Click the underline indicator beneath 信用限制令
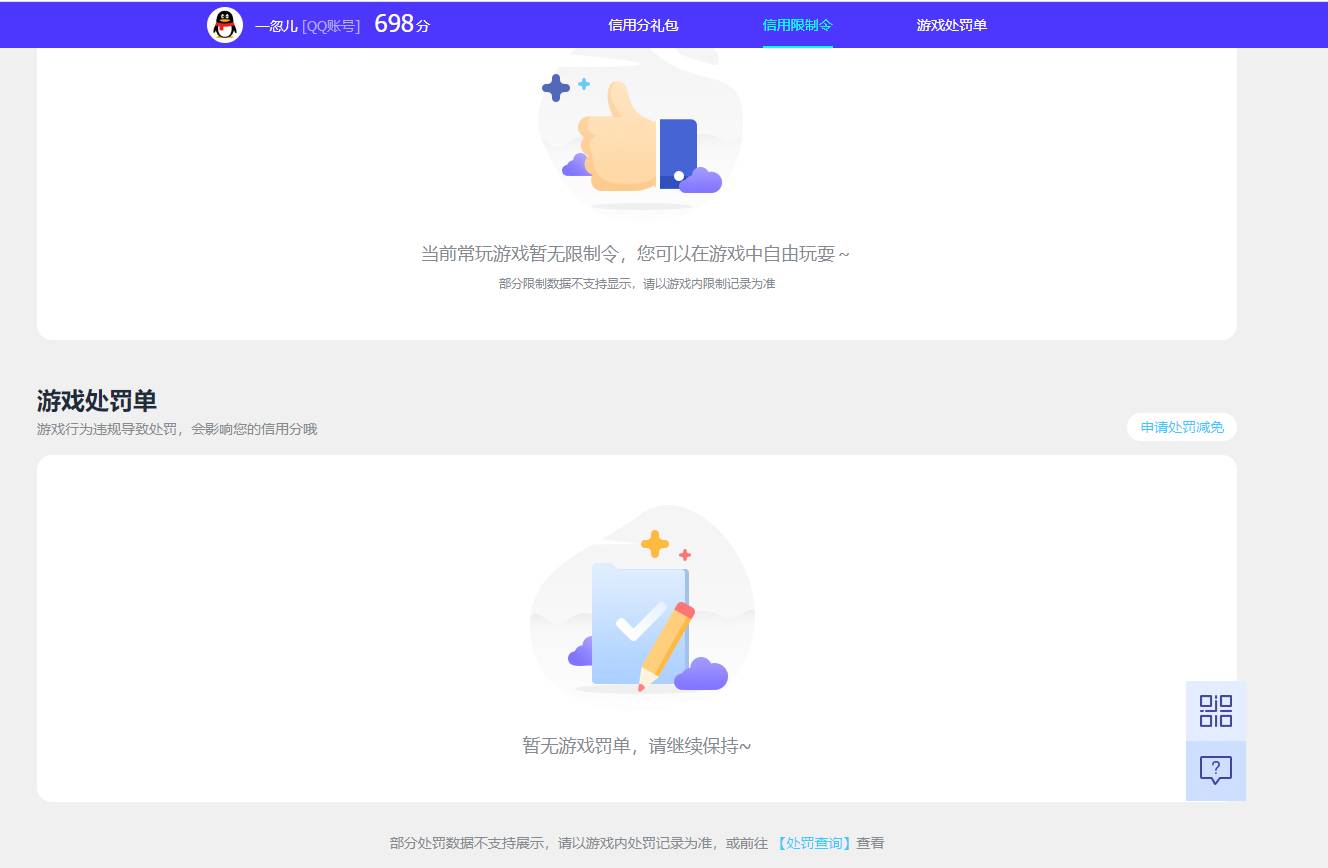 pos(797,45)
